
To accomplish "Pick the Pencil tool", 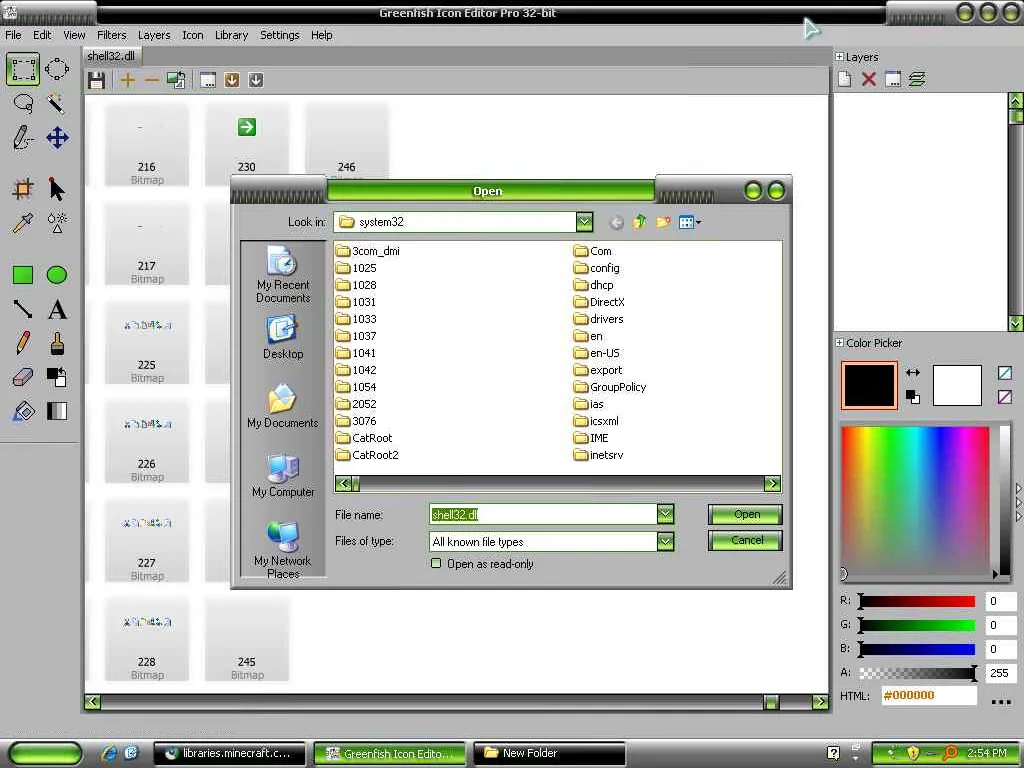I will [23, 343].
